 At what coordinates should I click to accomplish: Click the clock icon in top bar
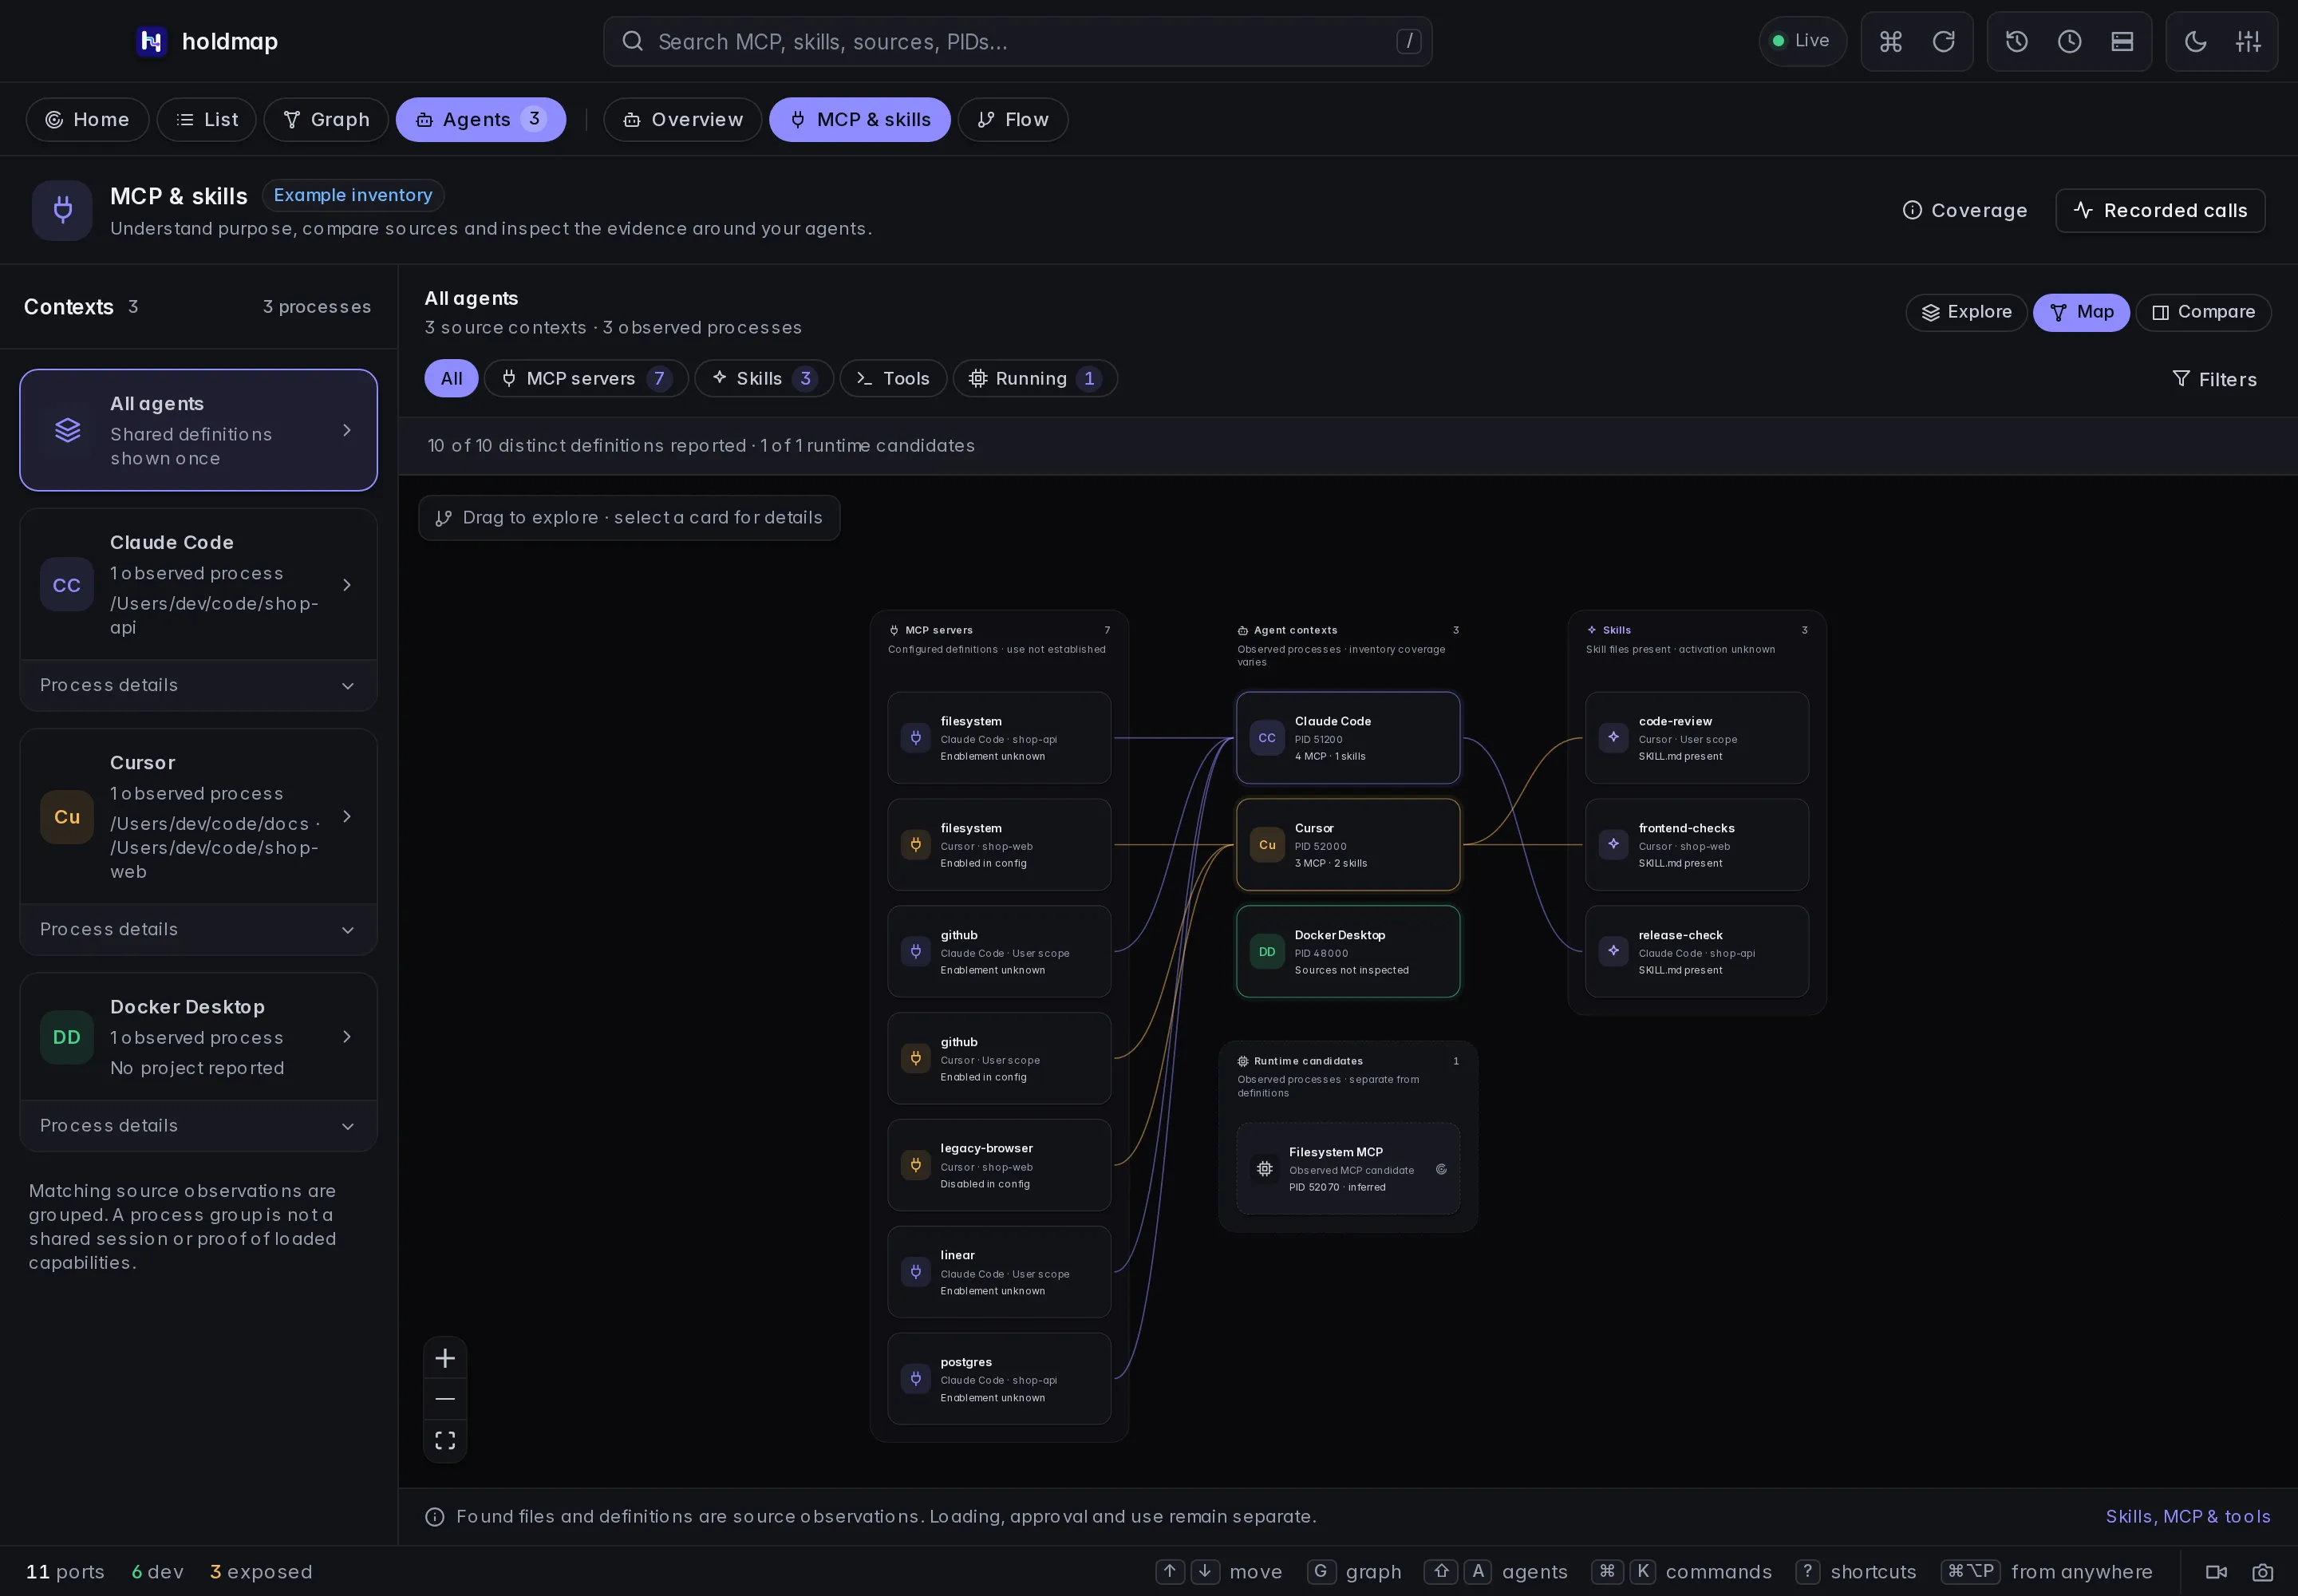coord(2069,41)
